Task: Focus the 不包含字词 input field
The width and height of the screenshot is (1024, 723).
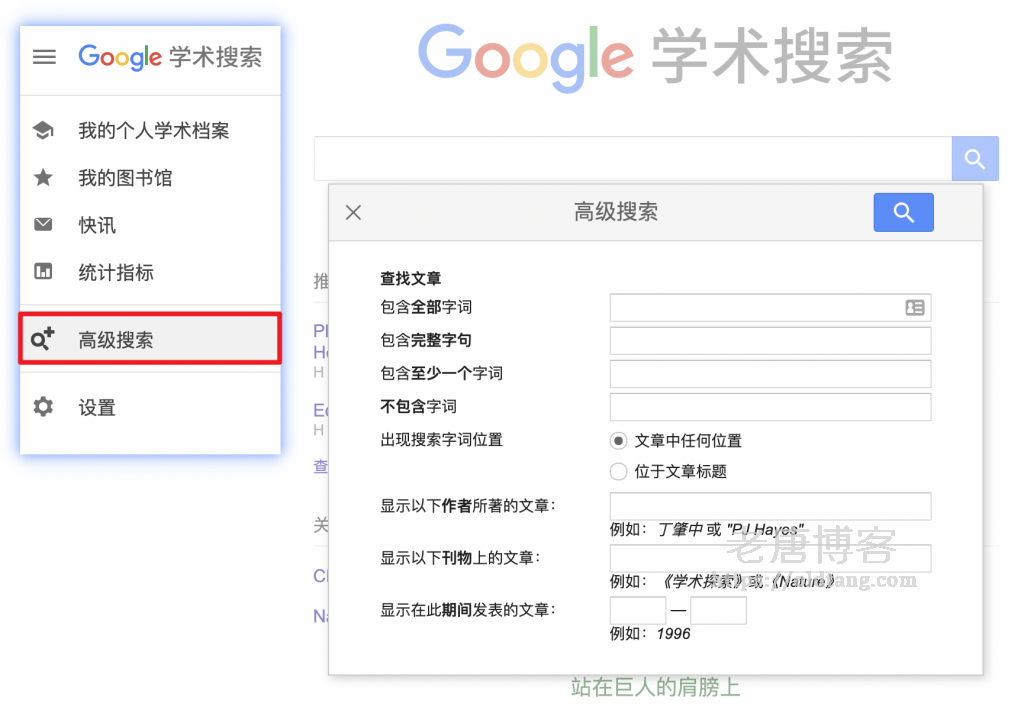Action: tap(771, 407)
